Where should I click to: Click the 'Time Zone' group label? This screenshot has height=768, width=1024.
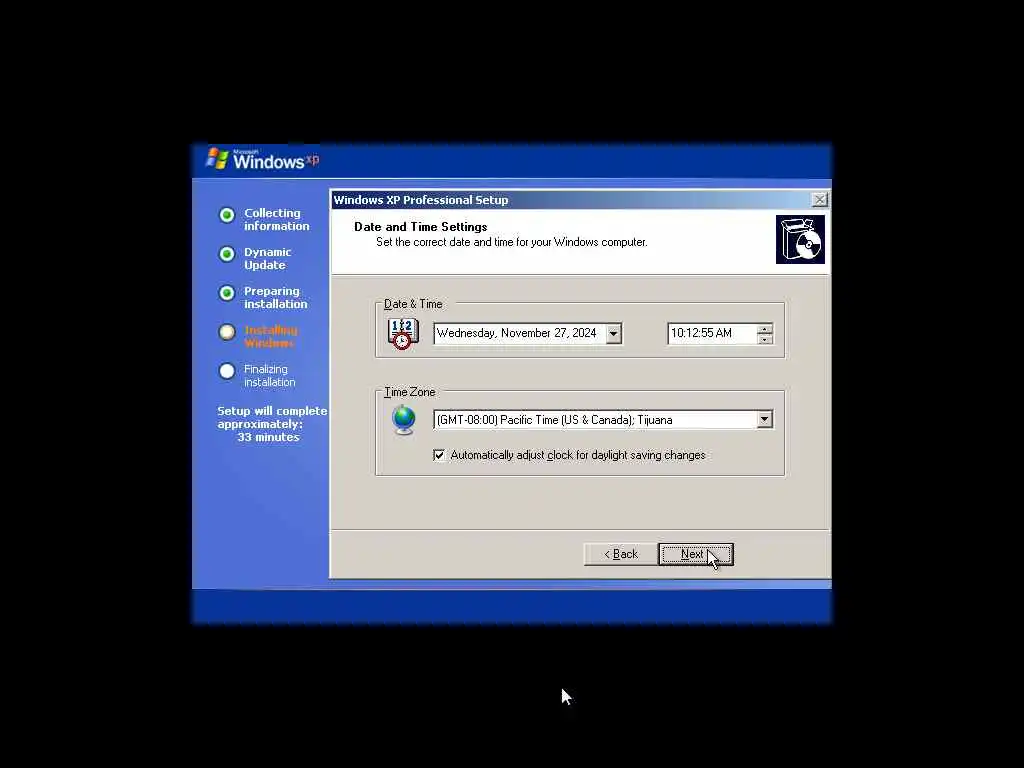pos(409,392)
